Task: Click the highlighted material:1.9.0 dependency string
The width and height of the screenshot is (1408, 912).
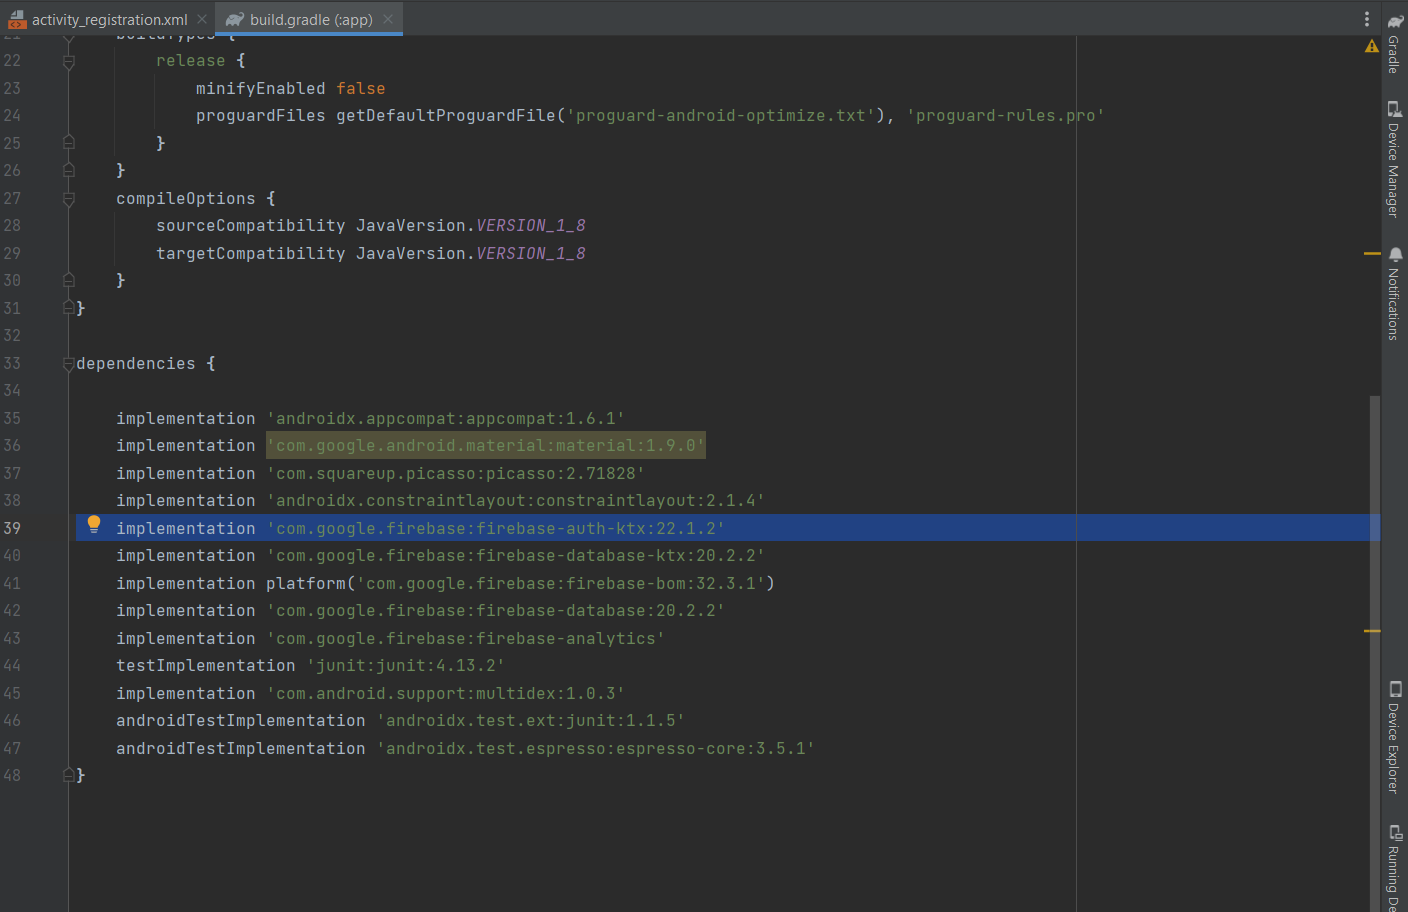Action: [x=486, y=446]
